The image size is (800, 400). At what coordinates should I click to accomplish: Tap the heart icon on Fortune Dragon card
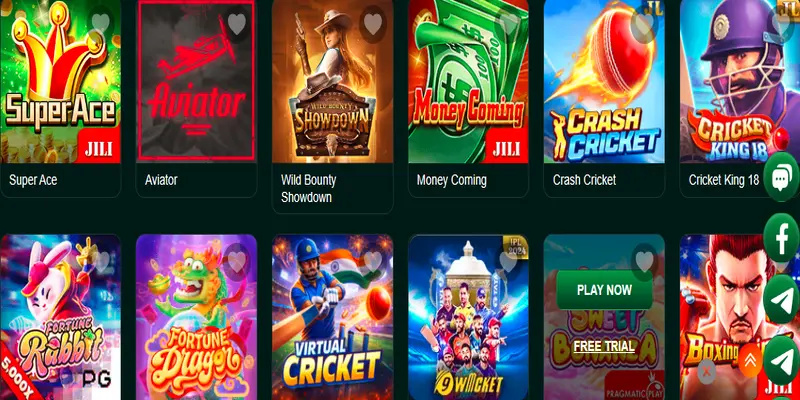237,262
